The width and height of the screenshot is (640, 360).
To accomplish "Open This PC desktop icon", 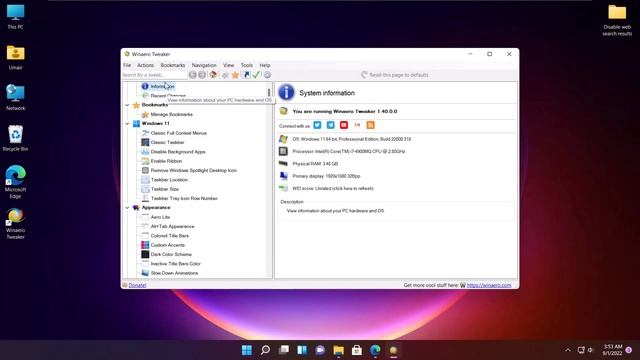I will pyautogui.click(x=15, y=17).
